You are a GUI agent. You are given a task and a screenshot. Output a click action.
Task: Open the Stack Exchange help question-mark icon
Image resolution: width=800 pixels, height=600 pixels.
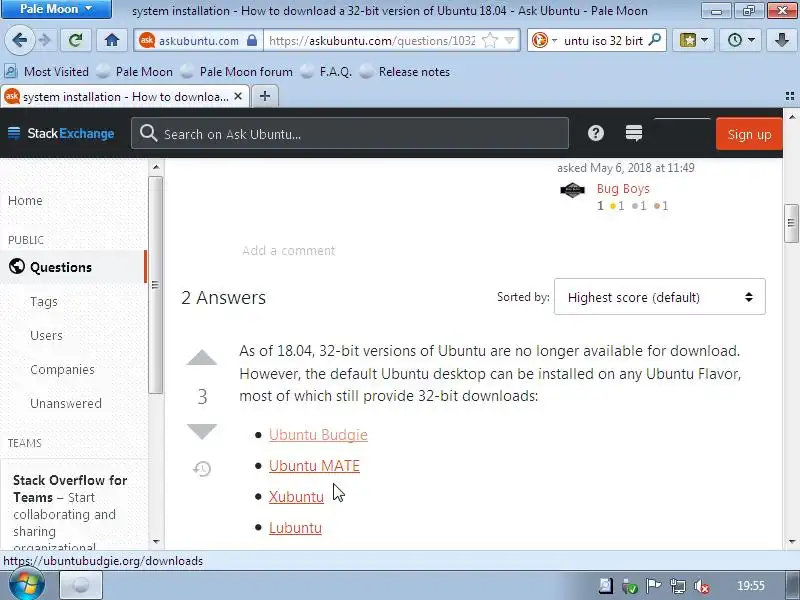tap(595, 133)
